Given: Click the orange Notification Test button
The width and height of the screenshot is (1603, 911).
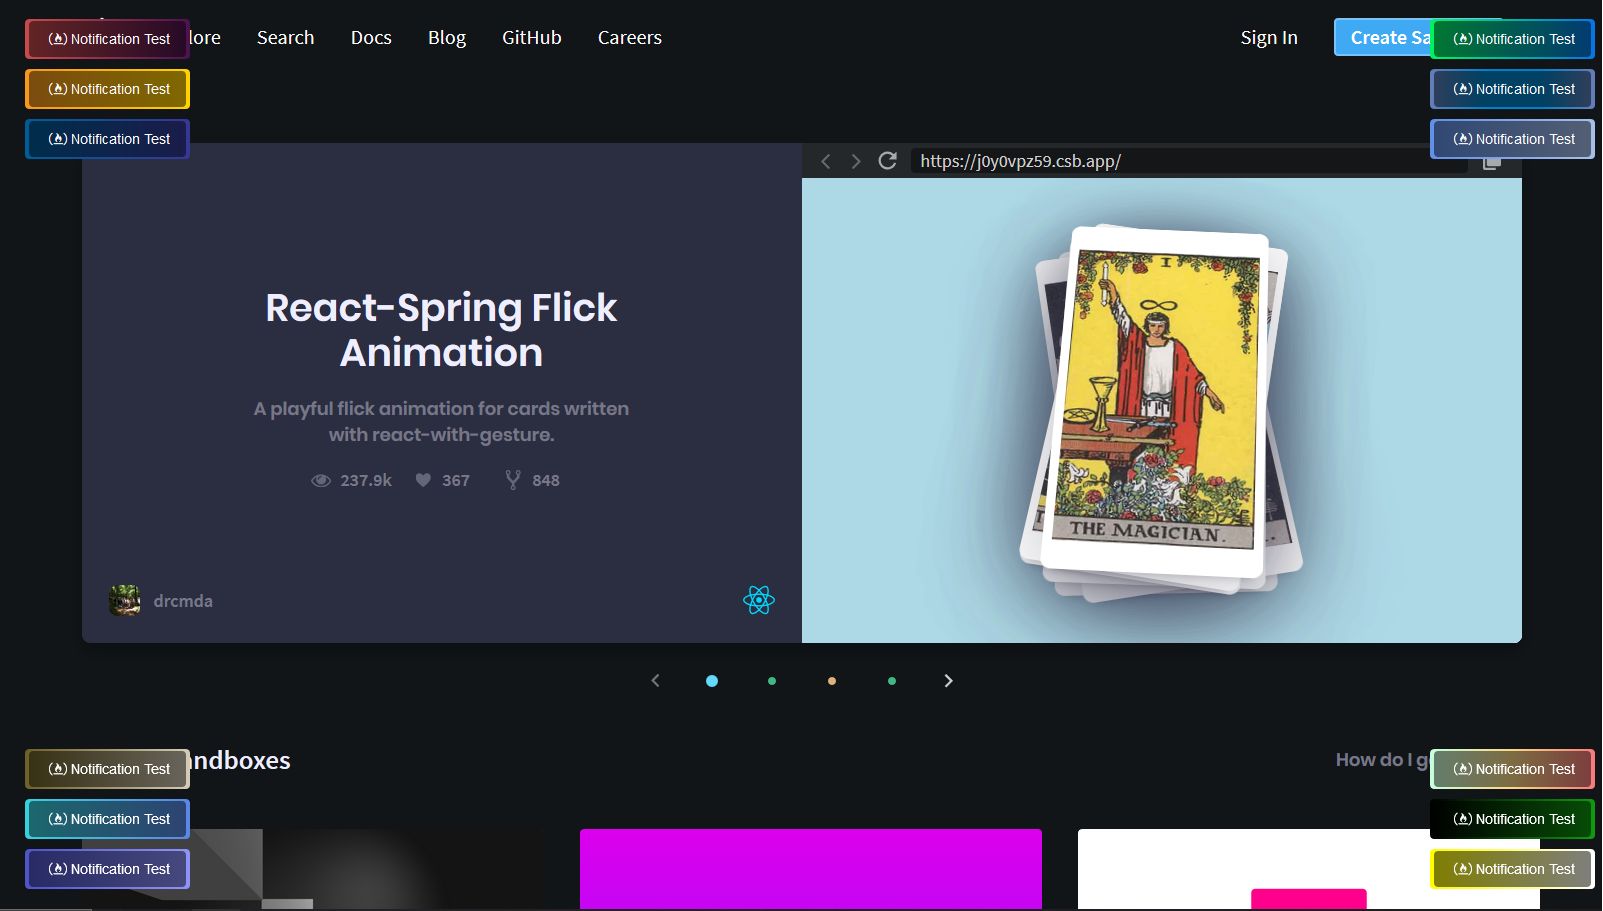Looking at the screenshot, I should pos(107,89).
